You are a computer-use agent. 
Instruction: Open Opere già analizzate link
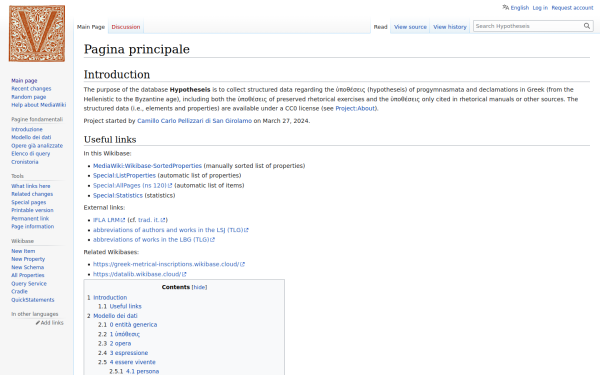coord(37,145)
